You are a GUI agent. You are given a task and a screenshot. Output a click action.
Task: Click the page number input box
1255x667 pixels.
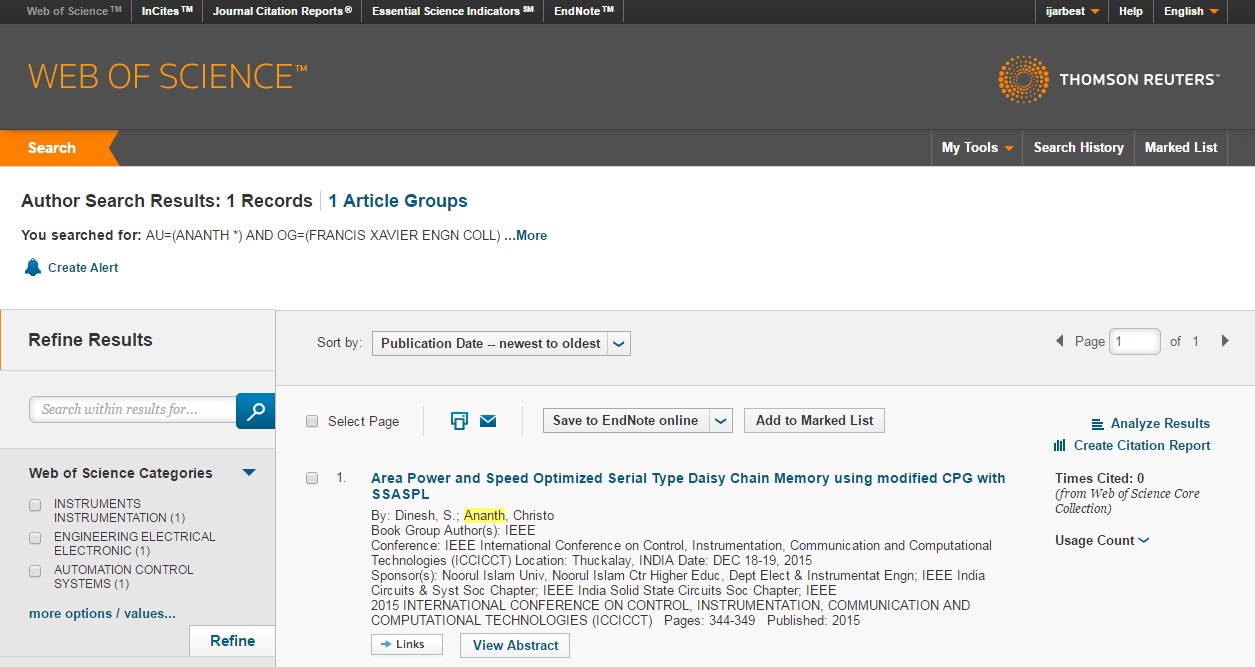1135,341
